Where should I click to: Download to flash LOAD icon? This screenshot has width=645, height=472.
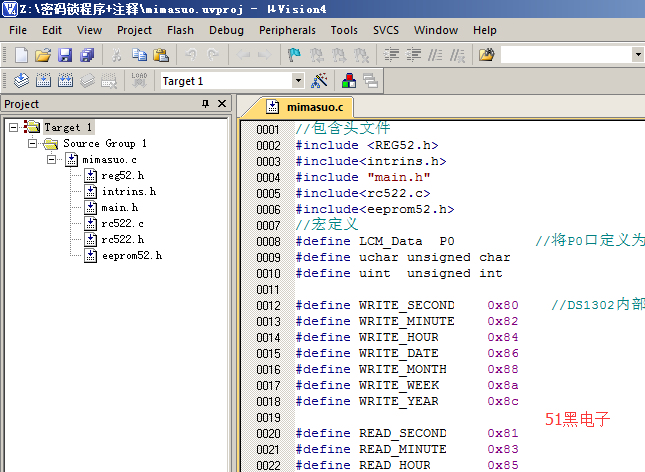tap(139, 81)
